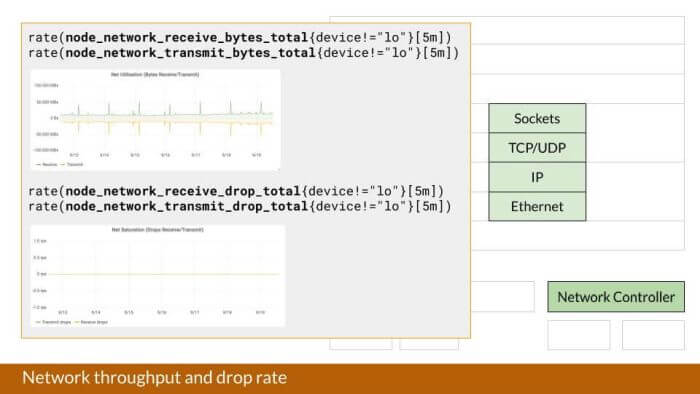This screenshot has height=394, width=700.
Task: Click the node_network_receive_drop_total query line
Action: click(x=236, y=191)
